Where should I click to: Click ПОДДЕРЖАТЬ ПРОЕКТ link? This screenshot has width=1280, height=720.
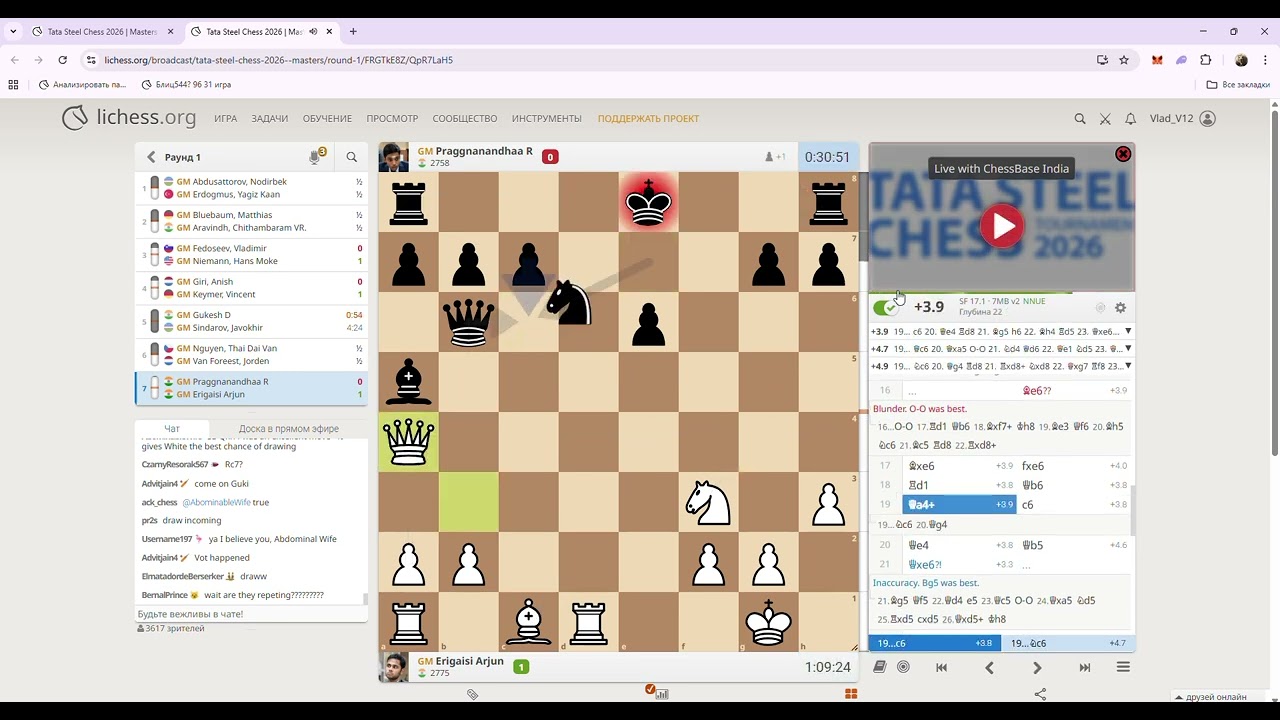click(648, 118)
